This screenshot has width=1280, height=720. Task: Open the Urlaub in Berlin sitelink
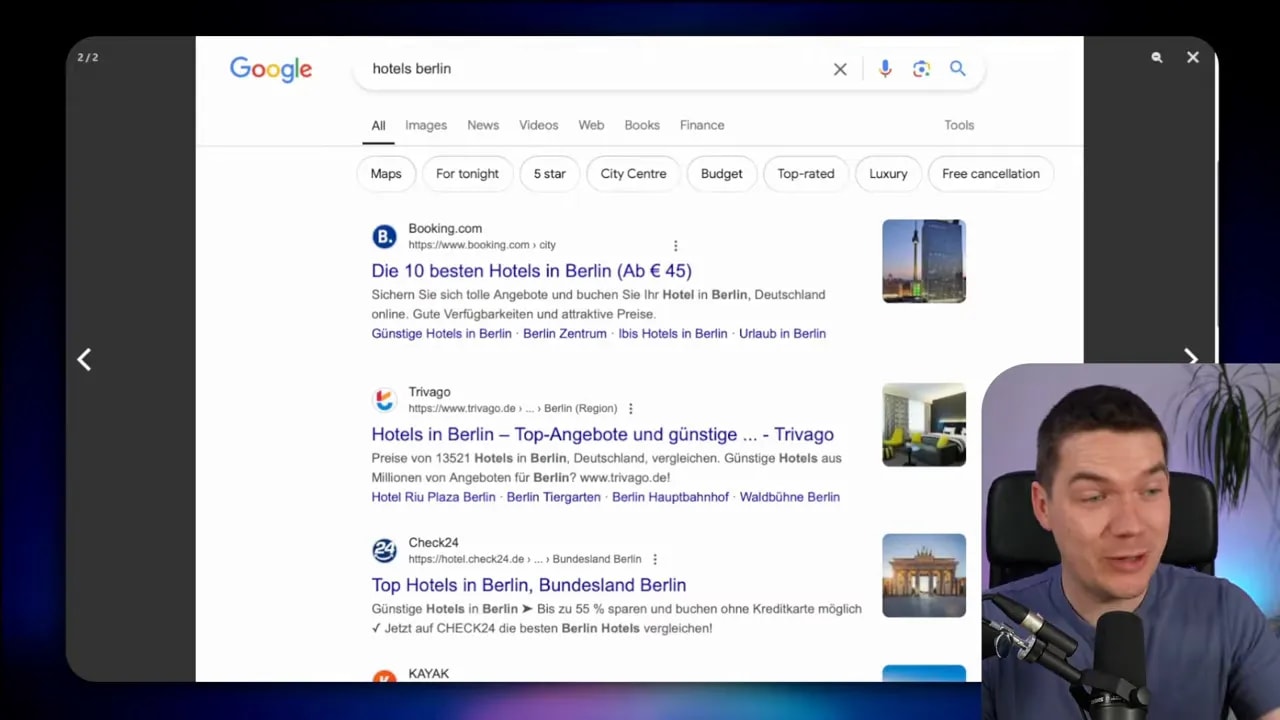782,334
